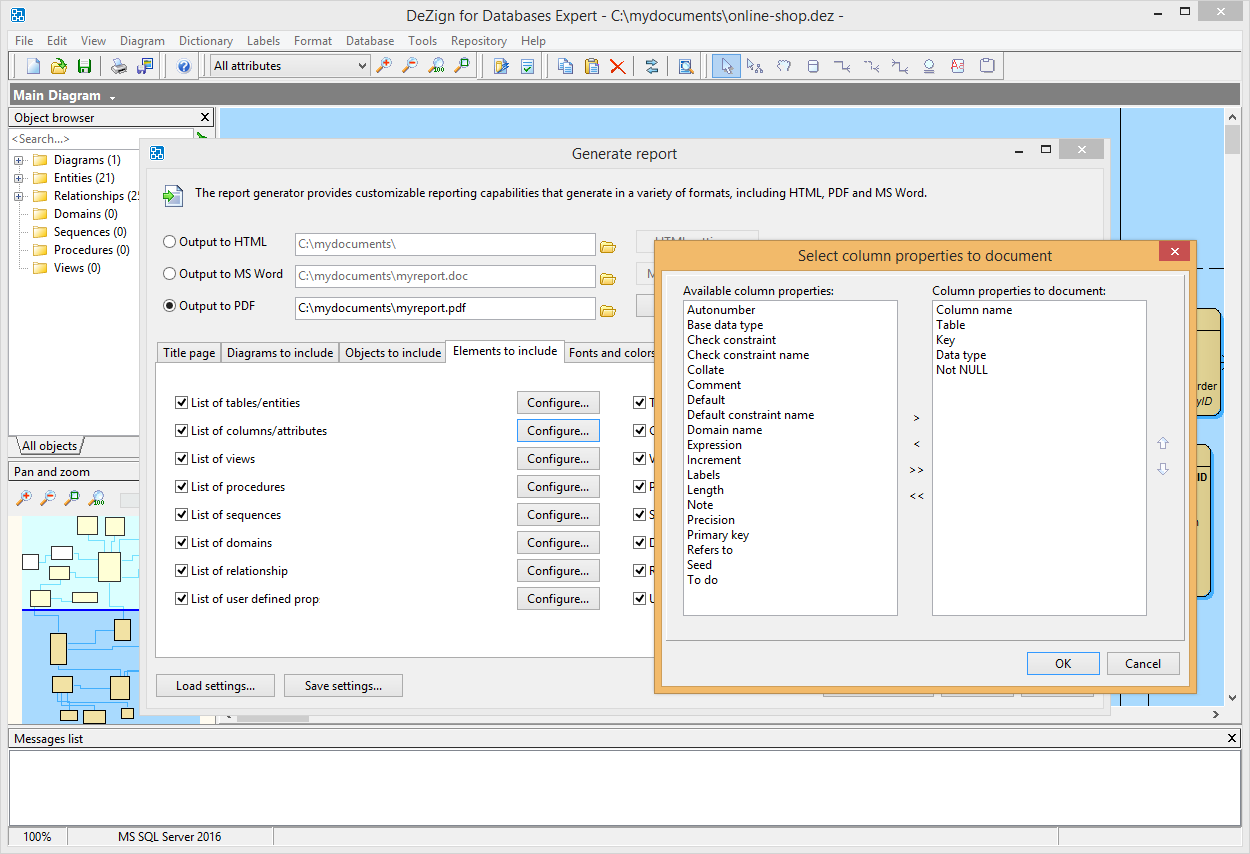Click double left arrows to remove all properties
This screenshot has height=854, width=1250.
coord(917,496)
